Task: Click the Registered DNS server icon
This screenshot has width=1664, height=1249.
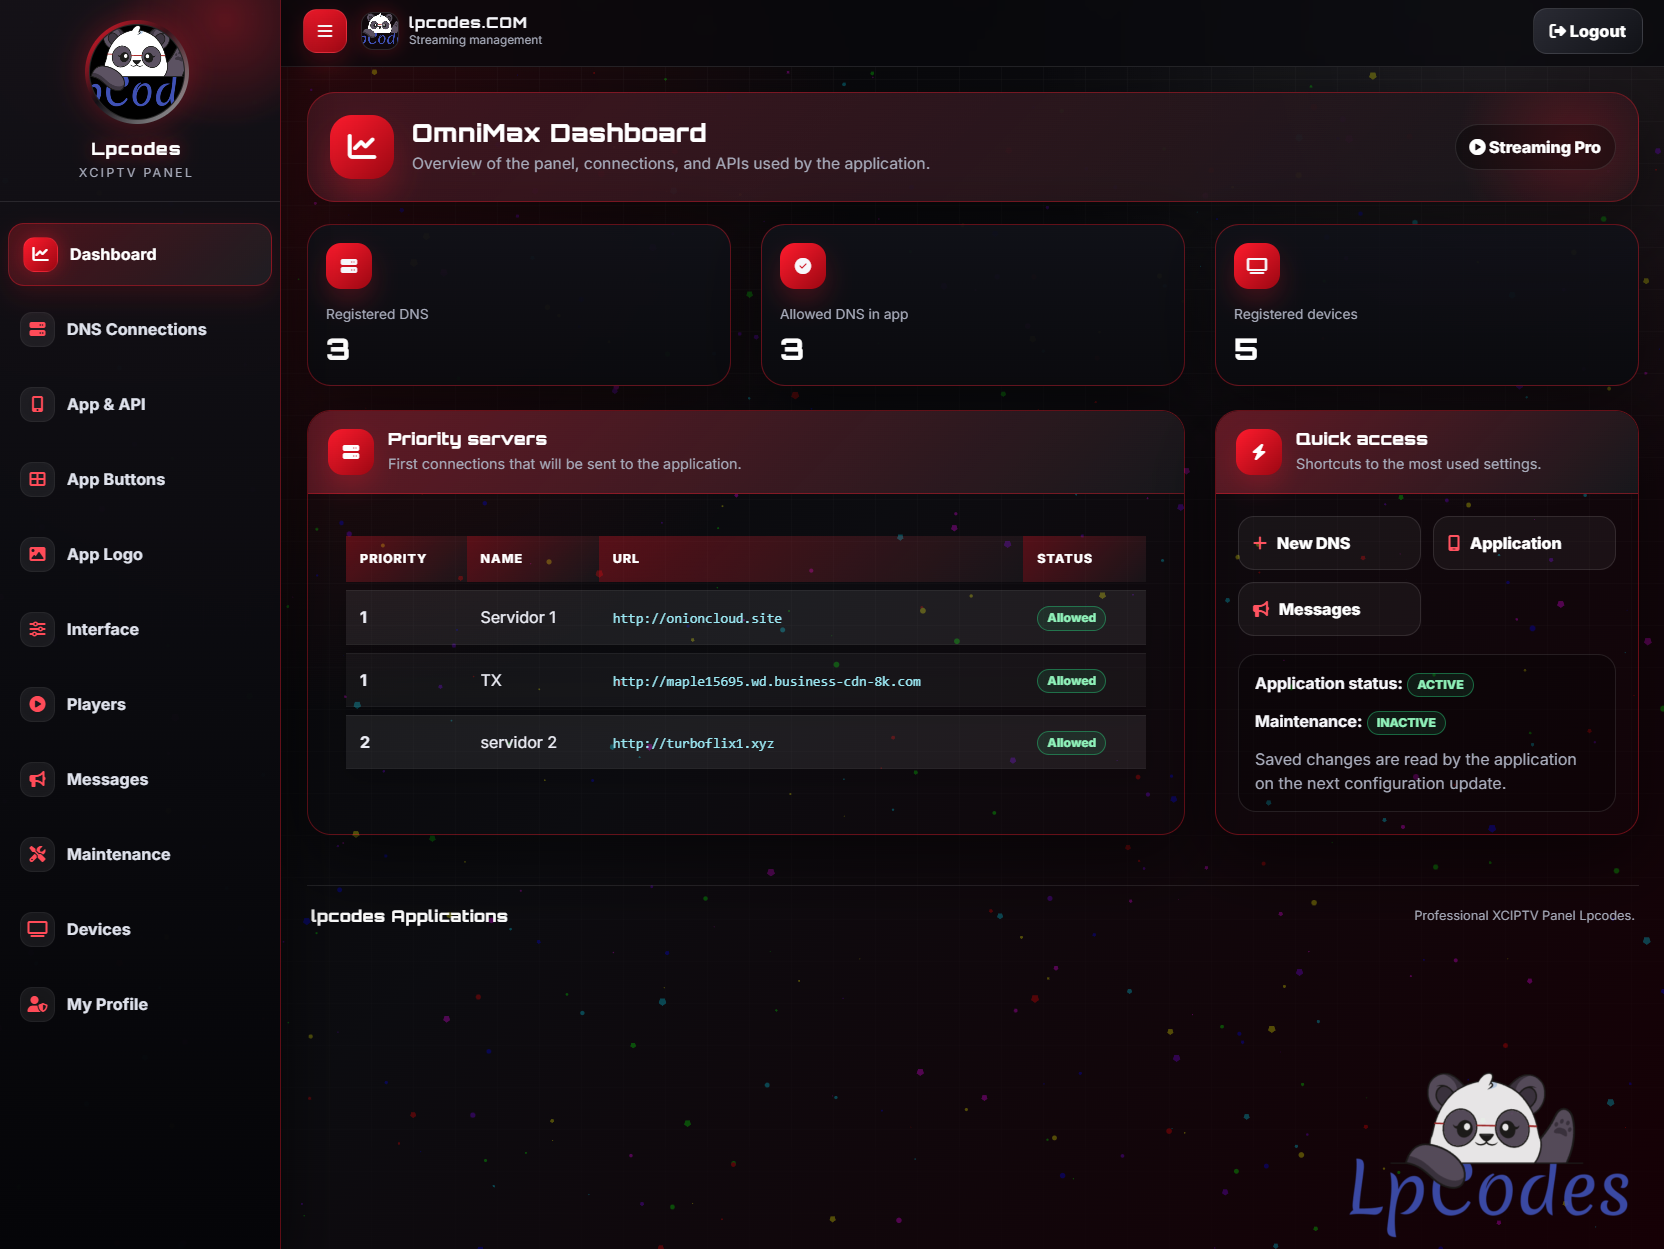Action: point(349,266)
